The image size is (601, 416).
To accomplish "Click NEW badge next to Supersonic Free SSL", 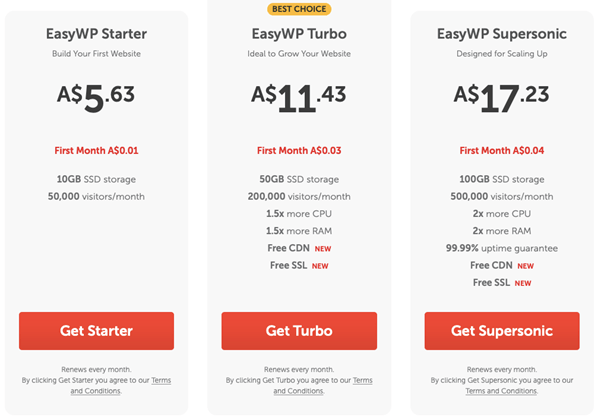I will 523,283.
